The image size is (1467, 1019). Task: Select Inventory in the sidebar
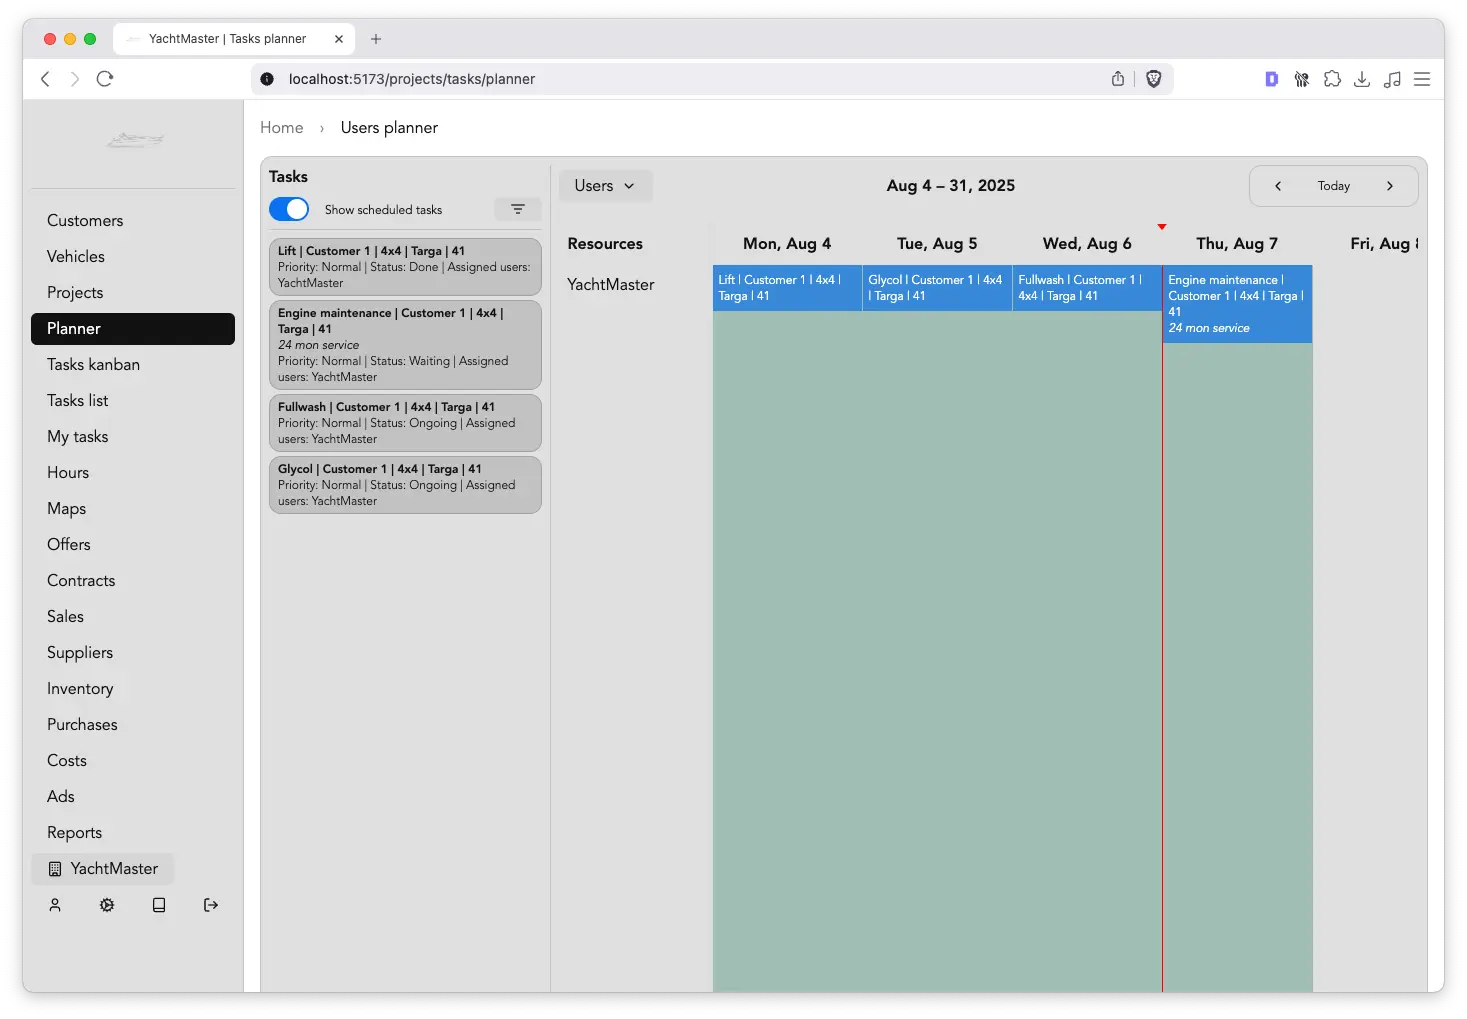[80, 689]
